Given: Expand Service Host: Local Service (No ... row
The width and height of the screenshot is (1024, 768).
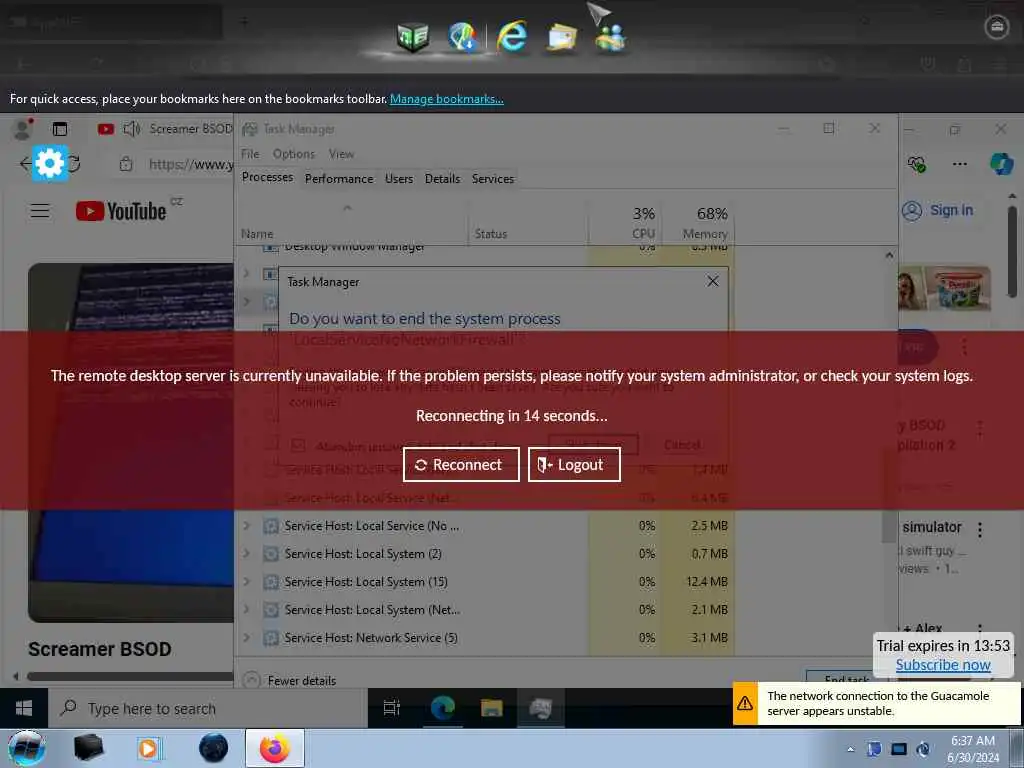Looking at the screenshot, I should click(247, 525).
